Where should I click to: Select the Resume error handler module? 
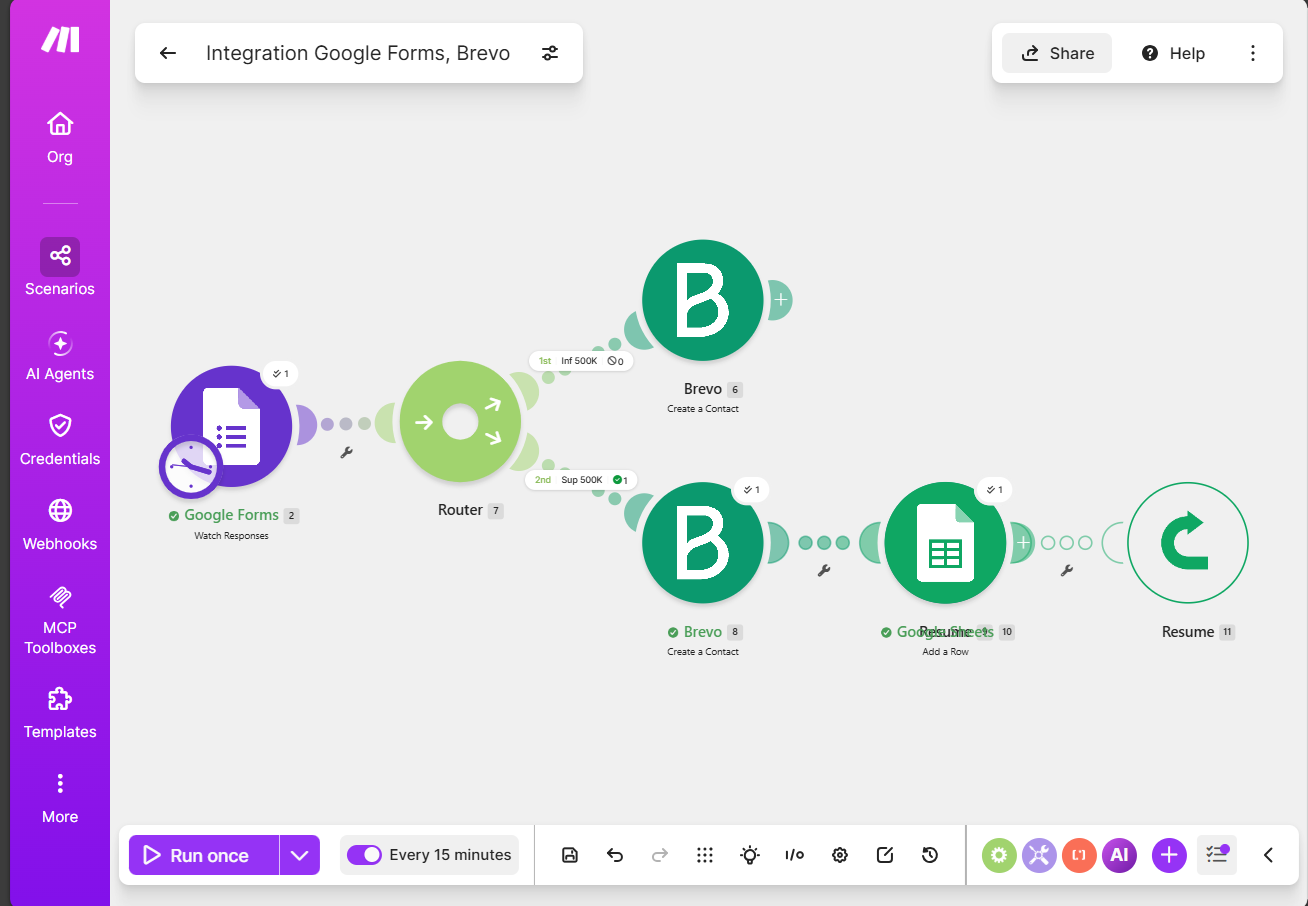[x=1188, y=543]
